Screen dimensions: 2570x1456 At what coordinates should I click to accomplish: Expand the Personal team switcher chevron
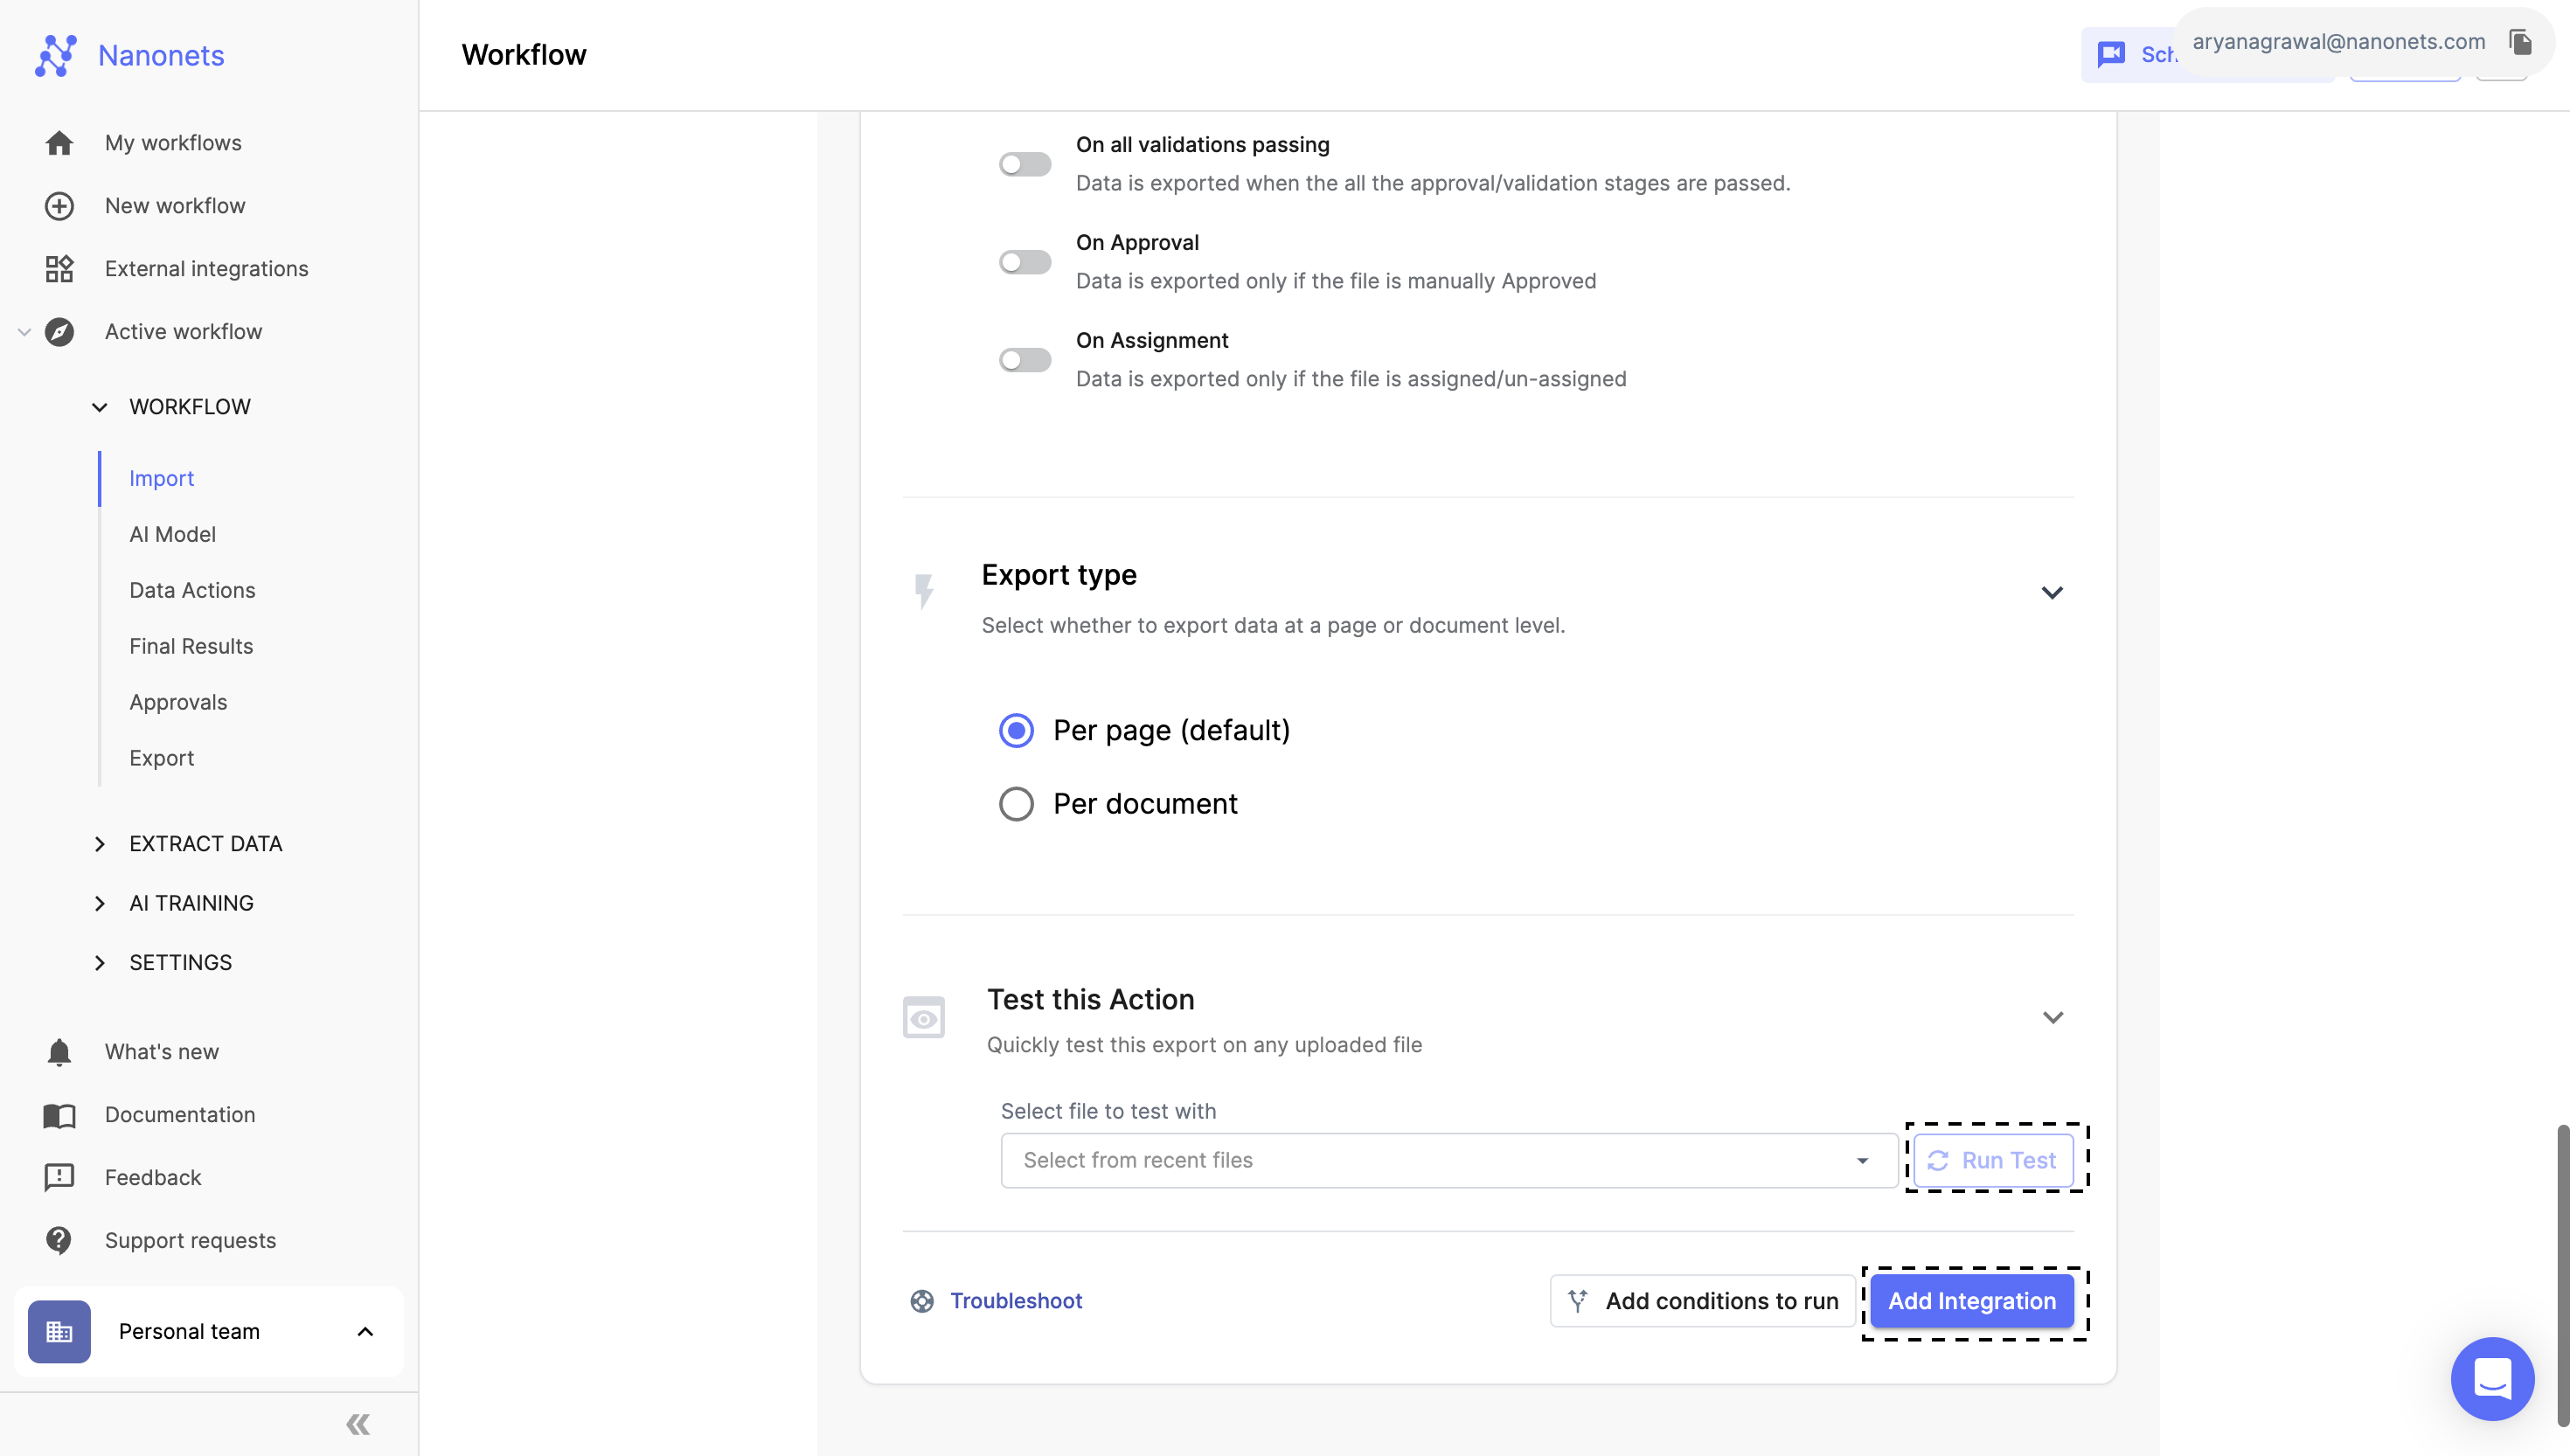coord(365,1332)
